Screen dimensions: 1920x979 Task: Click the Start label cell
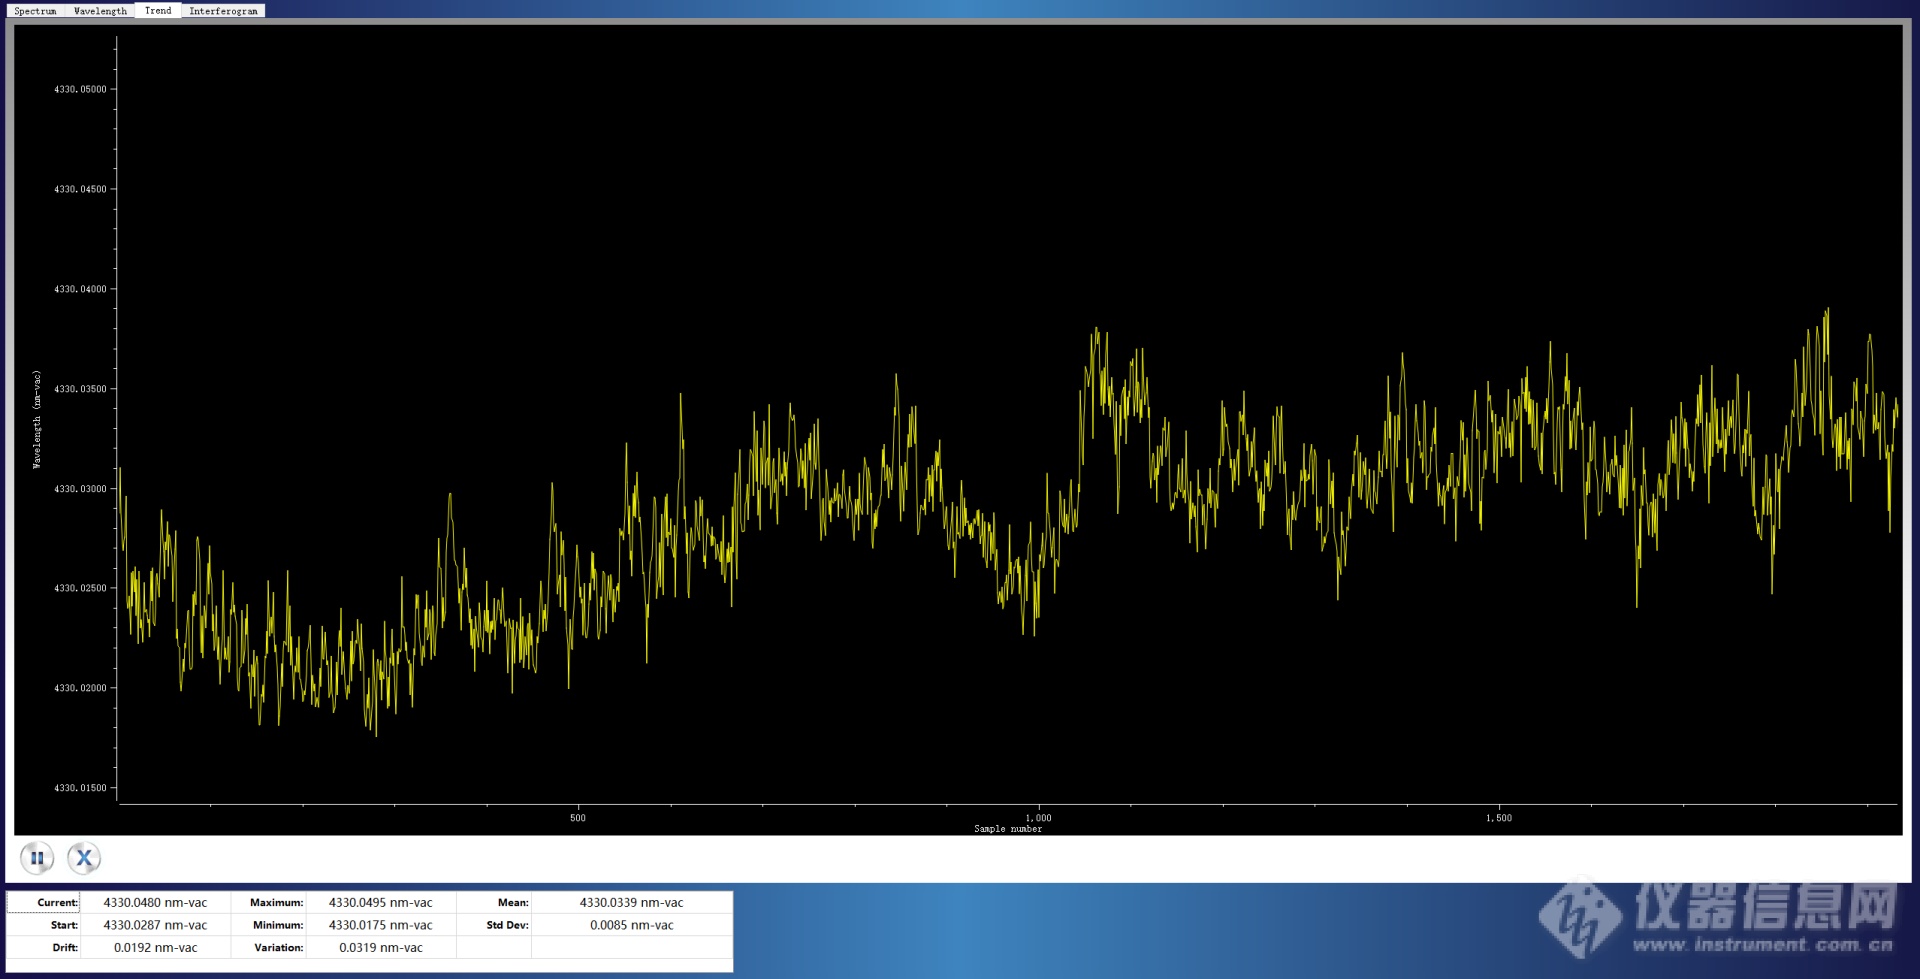click(44, 925)
